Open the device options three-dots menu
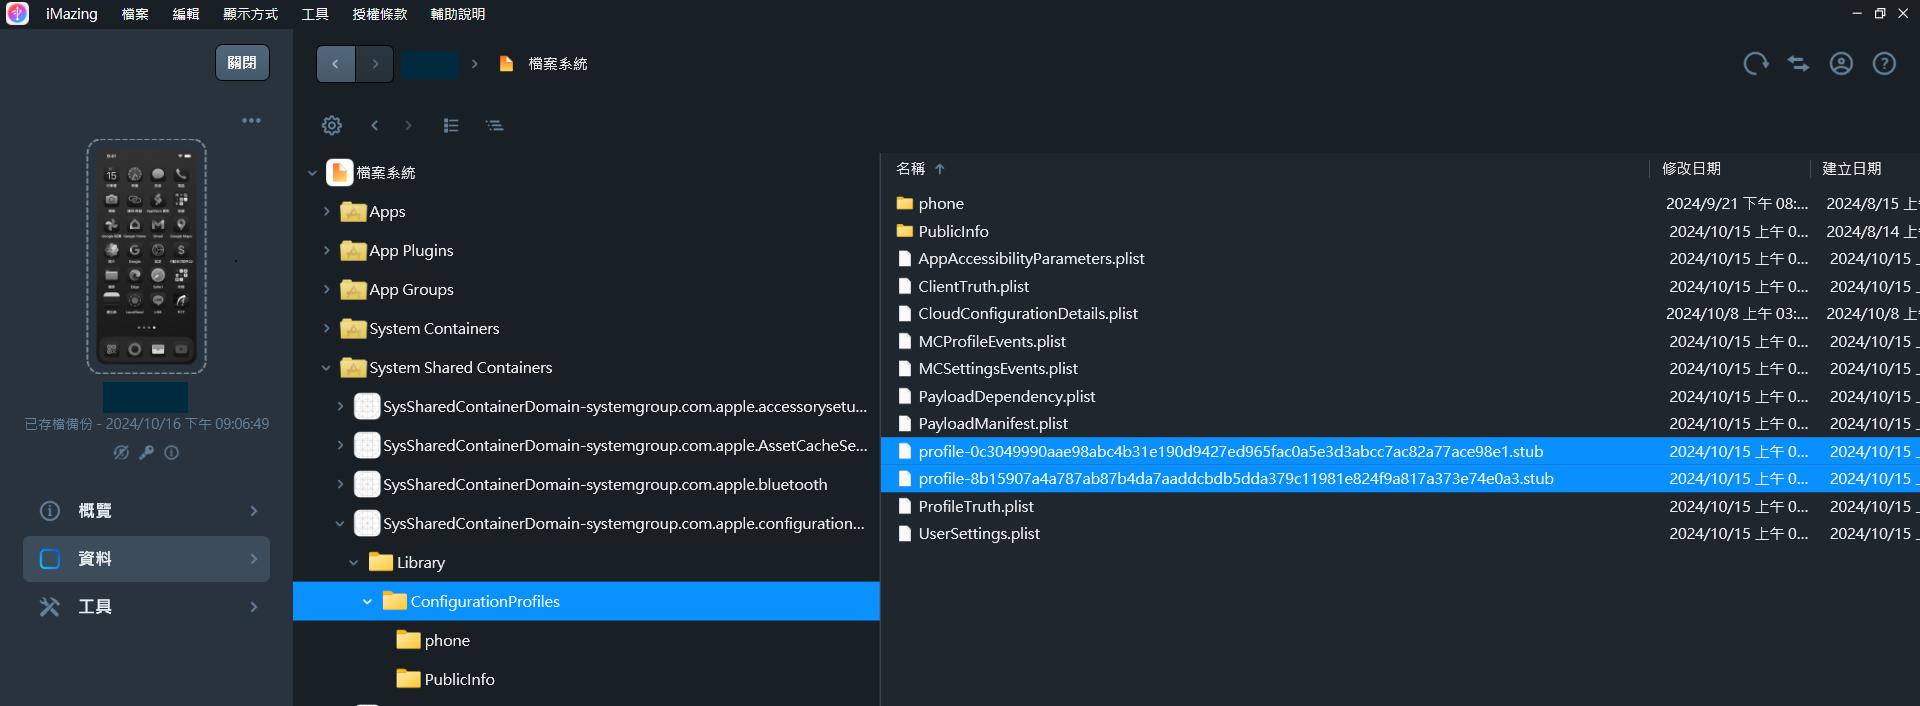This screenshot has height=706, width=1920. coord(251,121)
